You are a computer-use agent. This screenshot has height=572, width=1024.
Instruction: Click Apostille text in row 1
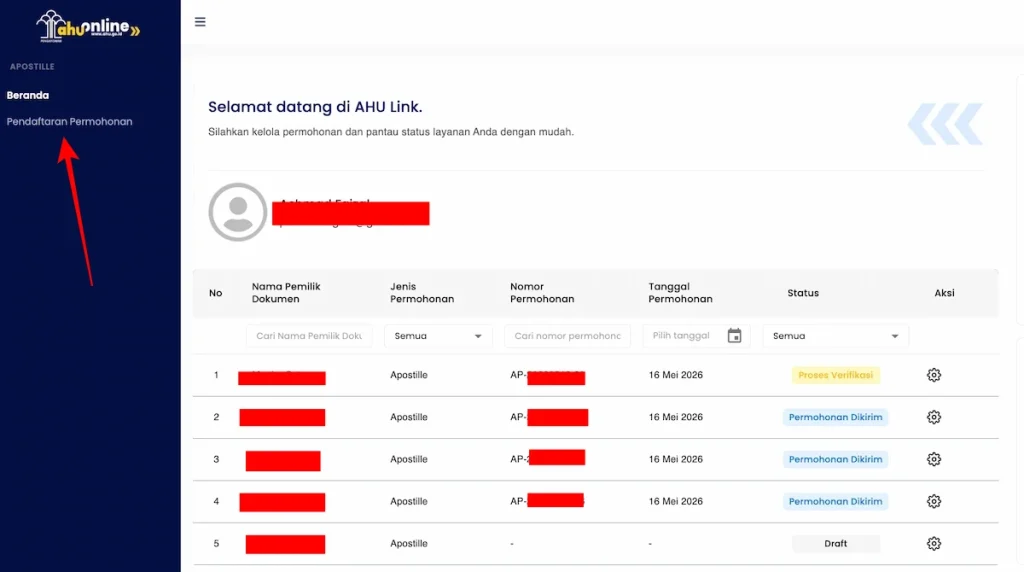pyautogui.click(x=409, y=375)
